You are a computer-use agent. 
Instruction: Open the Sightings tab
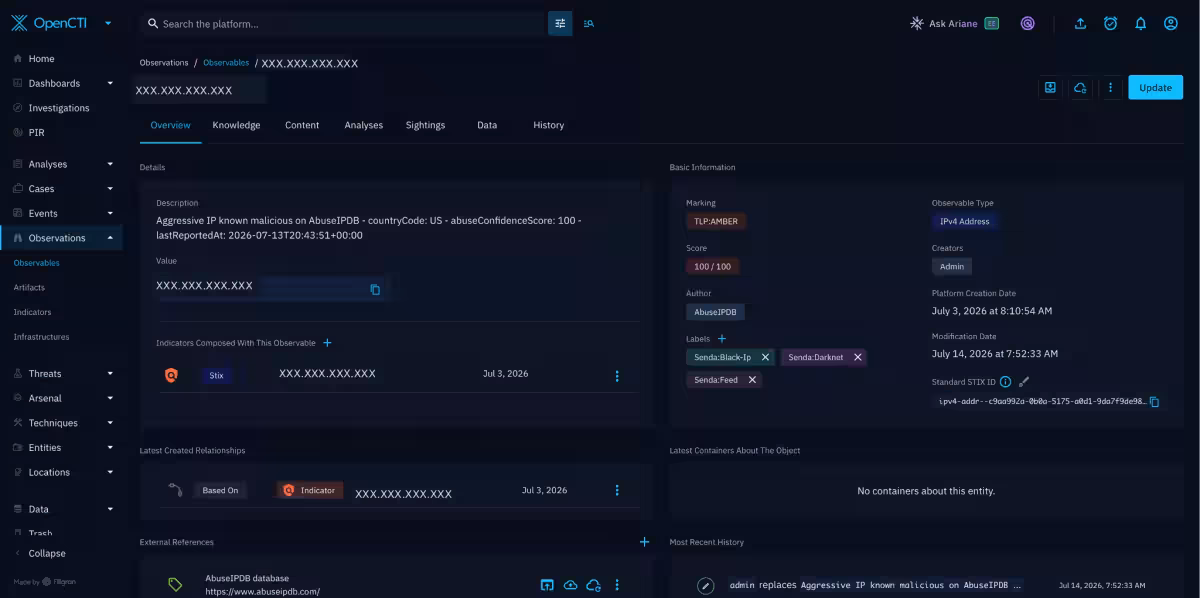coord(425,125)
